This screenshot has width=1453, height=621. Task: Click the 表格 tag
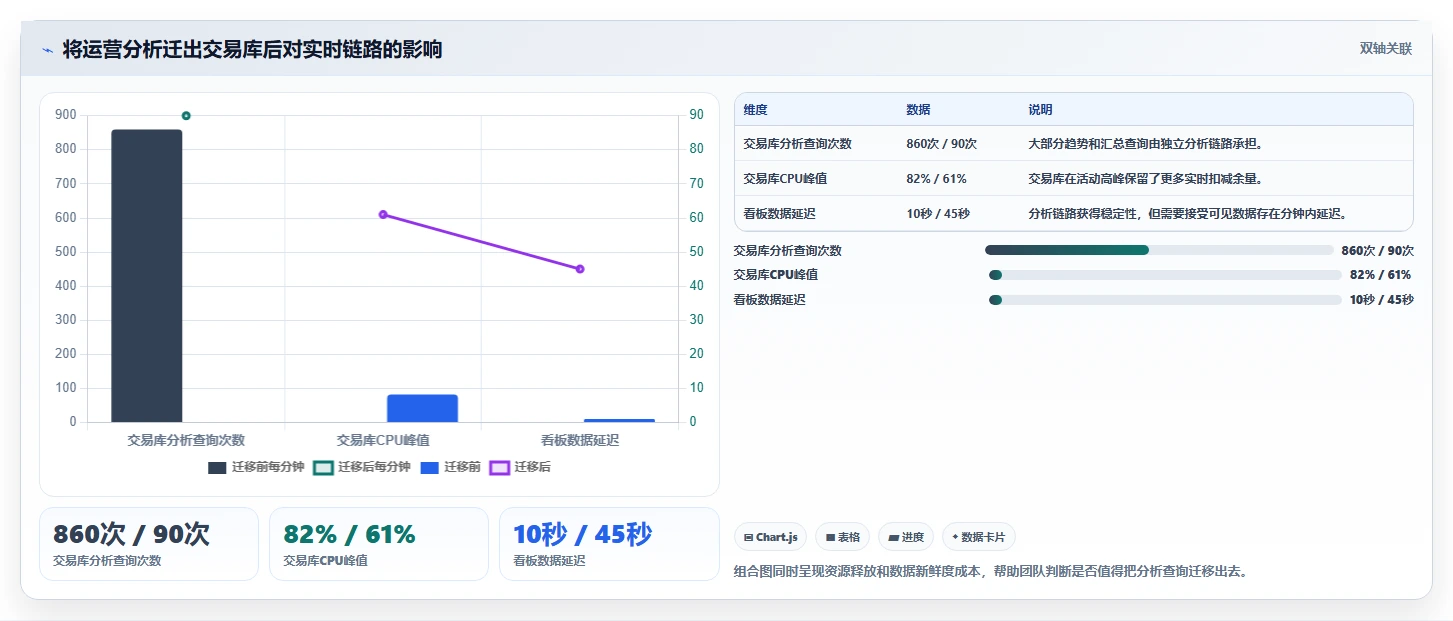pyautogui.click(x=843, y=537)
